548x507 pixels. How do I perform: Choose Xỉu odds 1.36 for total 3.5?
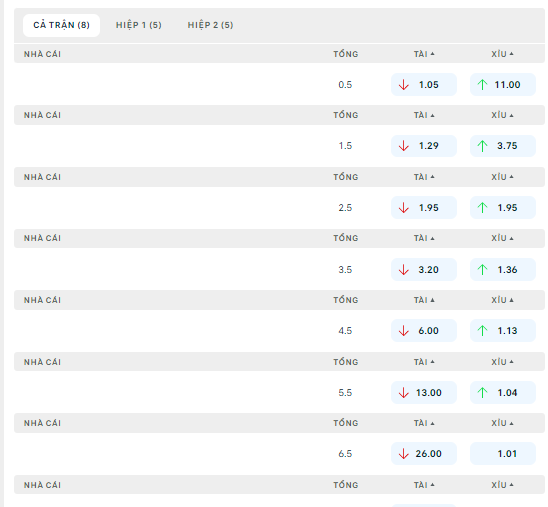point(503,269)
